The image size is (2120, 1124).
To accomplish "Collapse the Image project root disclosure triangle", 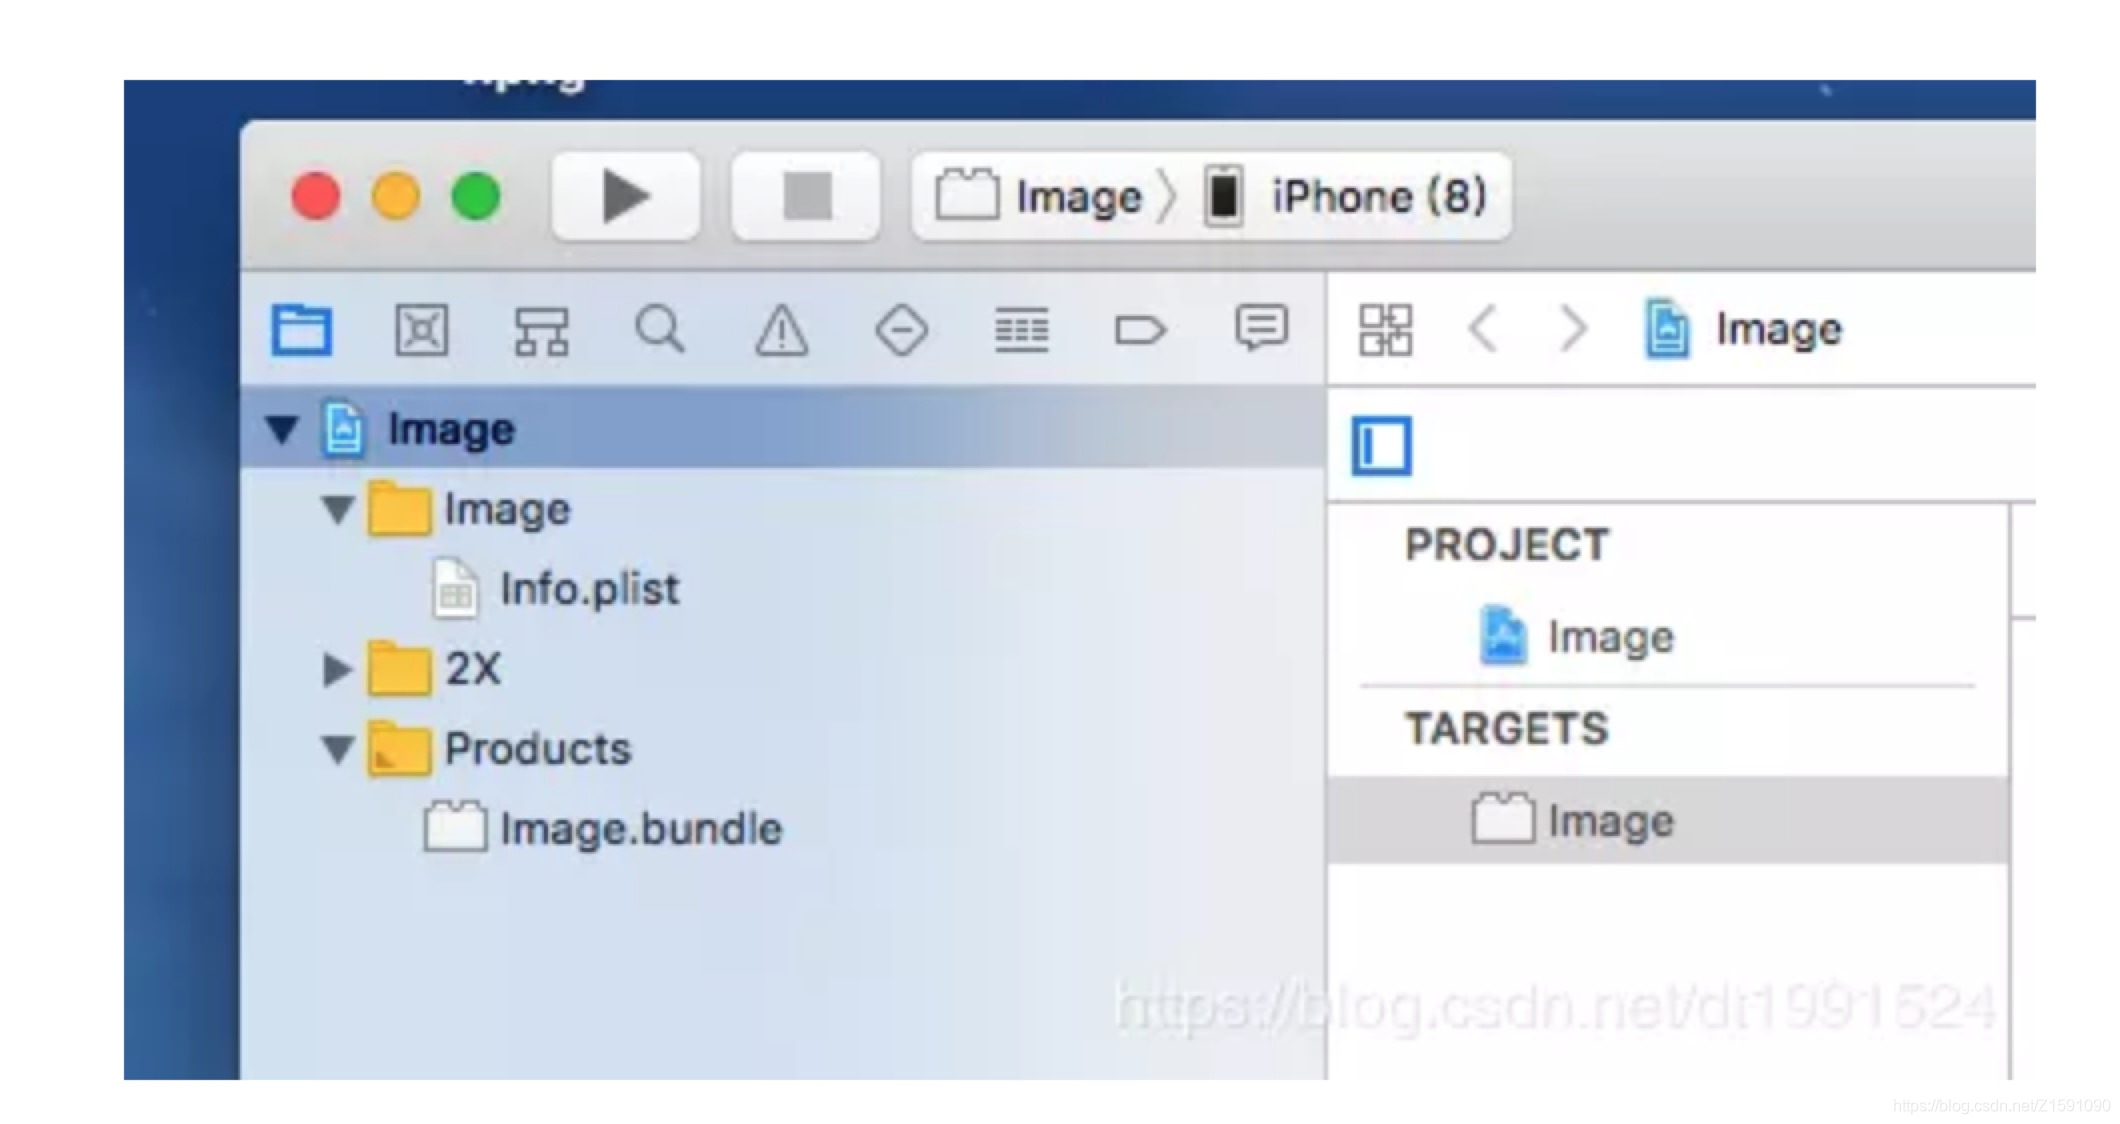I will point(282,429).
